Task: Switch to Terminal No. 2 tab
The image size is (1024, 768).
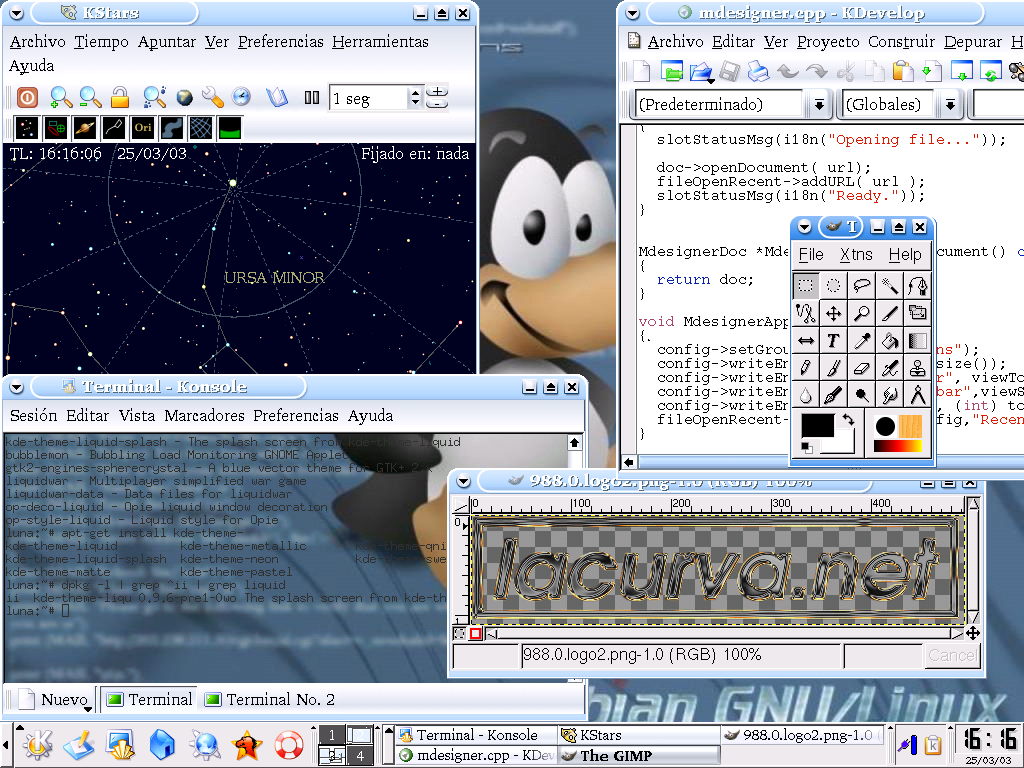Action: 270,699
